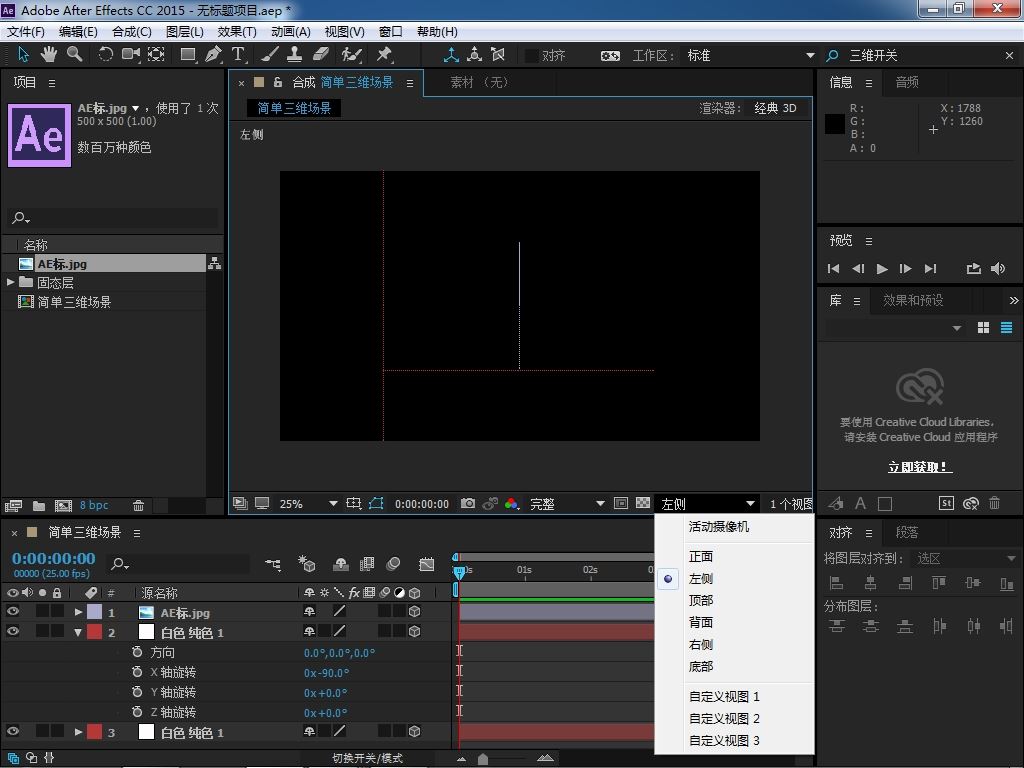
Task: Click the snapshot camera icon
Action: [x=468, y=504]
